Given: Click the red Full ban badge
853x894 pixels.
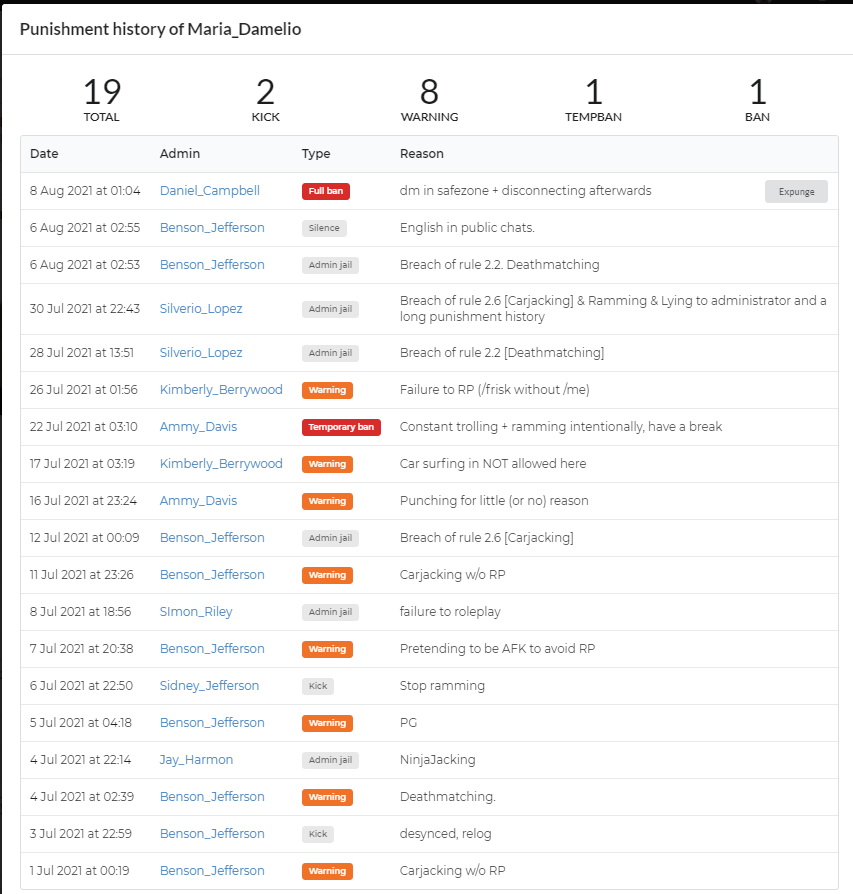Looking at the screenshot, I should point(326,191).
